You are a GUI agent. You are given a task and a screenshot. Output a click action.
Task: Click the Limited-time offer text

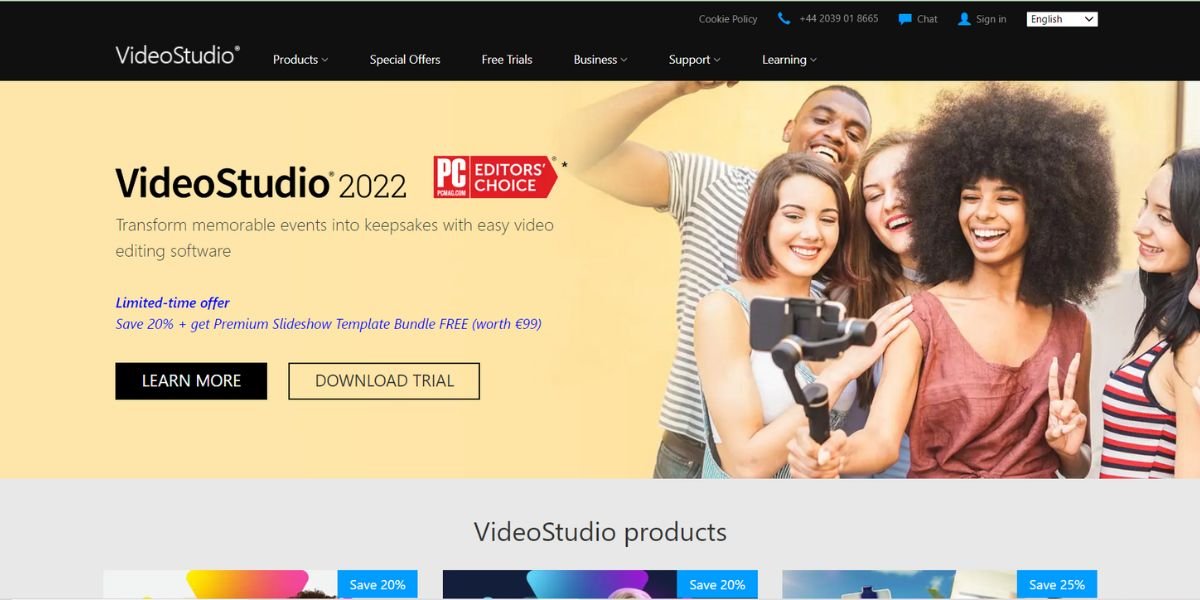pyautogui.click(x=172, y=303)
